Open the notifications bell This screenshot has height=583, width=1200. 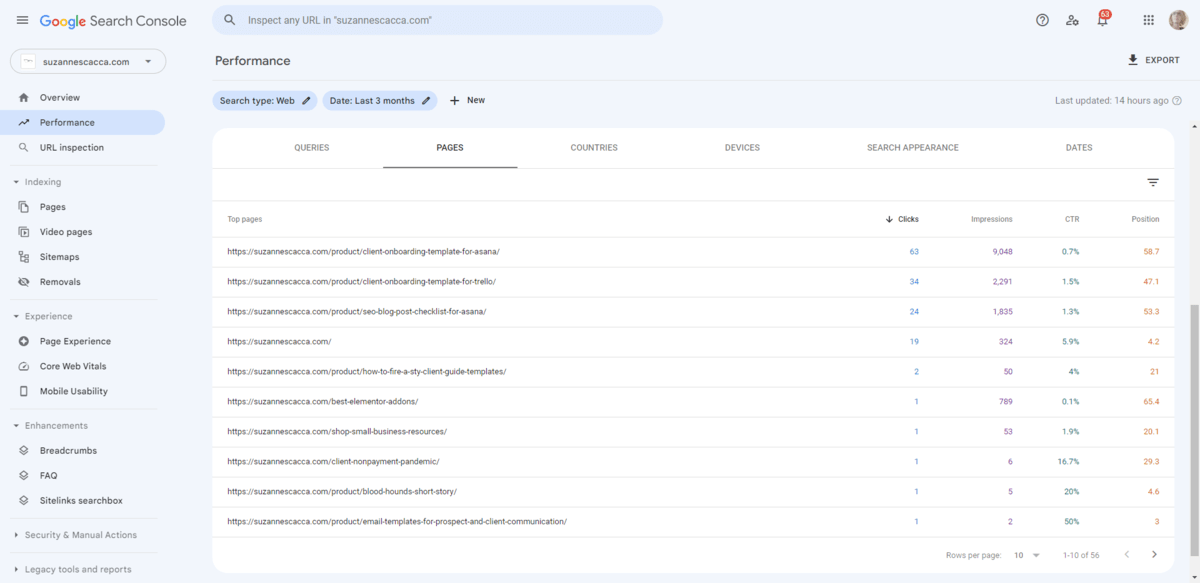point(1102,20)
